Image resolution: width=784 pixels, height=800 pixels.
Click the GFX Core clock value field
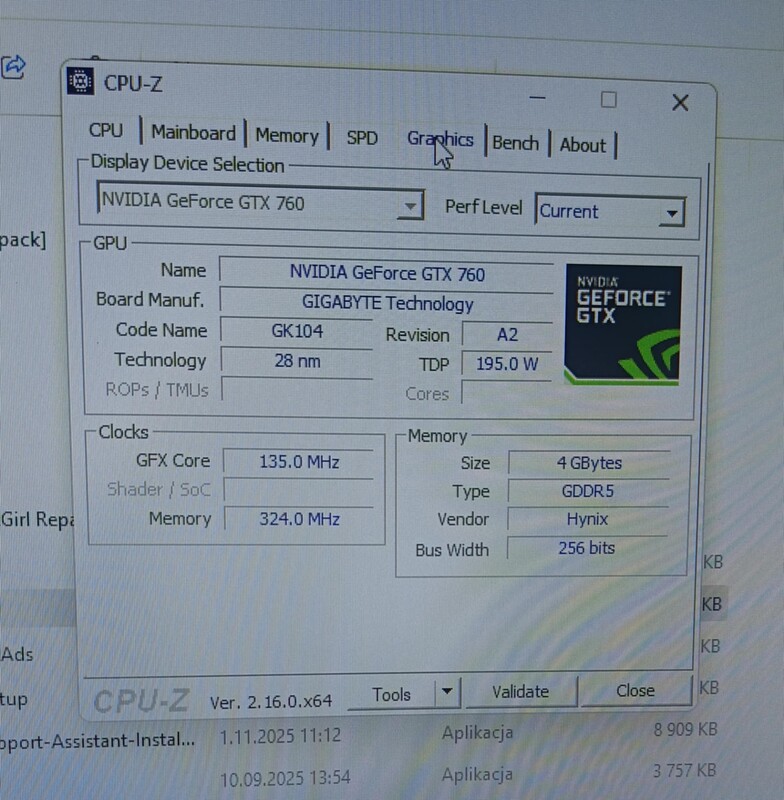[298, 461]
